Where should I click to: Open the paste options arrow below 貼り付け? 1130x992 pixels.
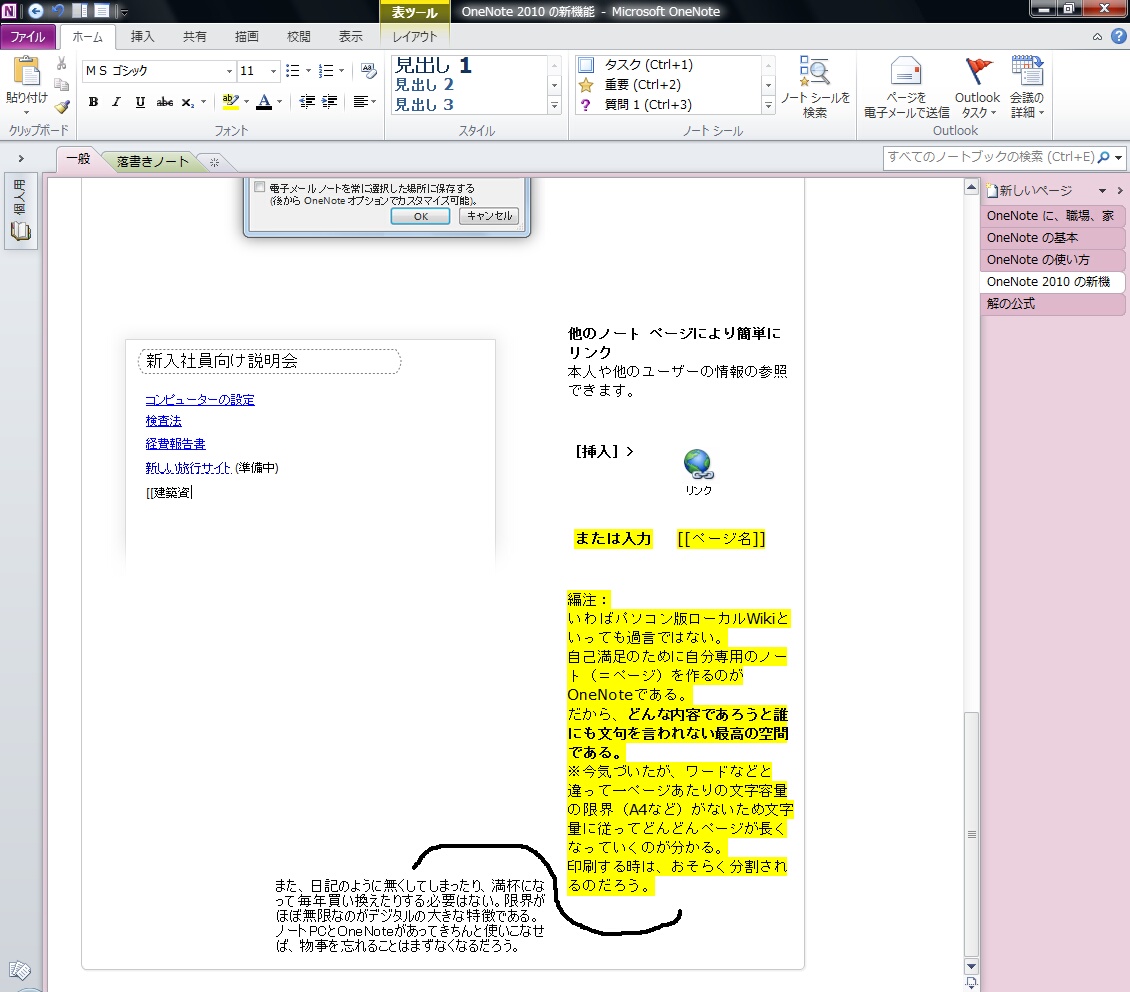click(27, 112)
